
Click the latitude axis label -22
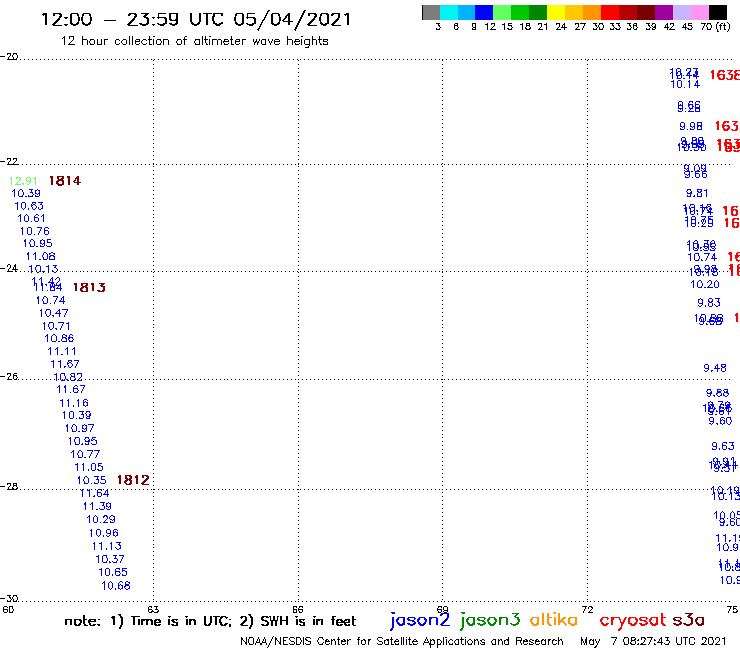[9, 161]
